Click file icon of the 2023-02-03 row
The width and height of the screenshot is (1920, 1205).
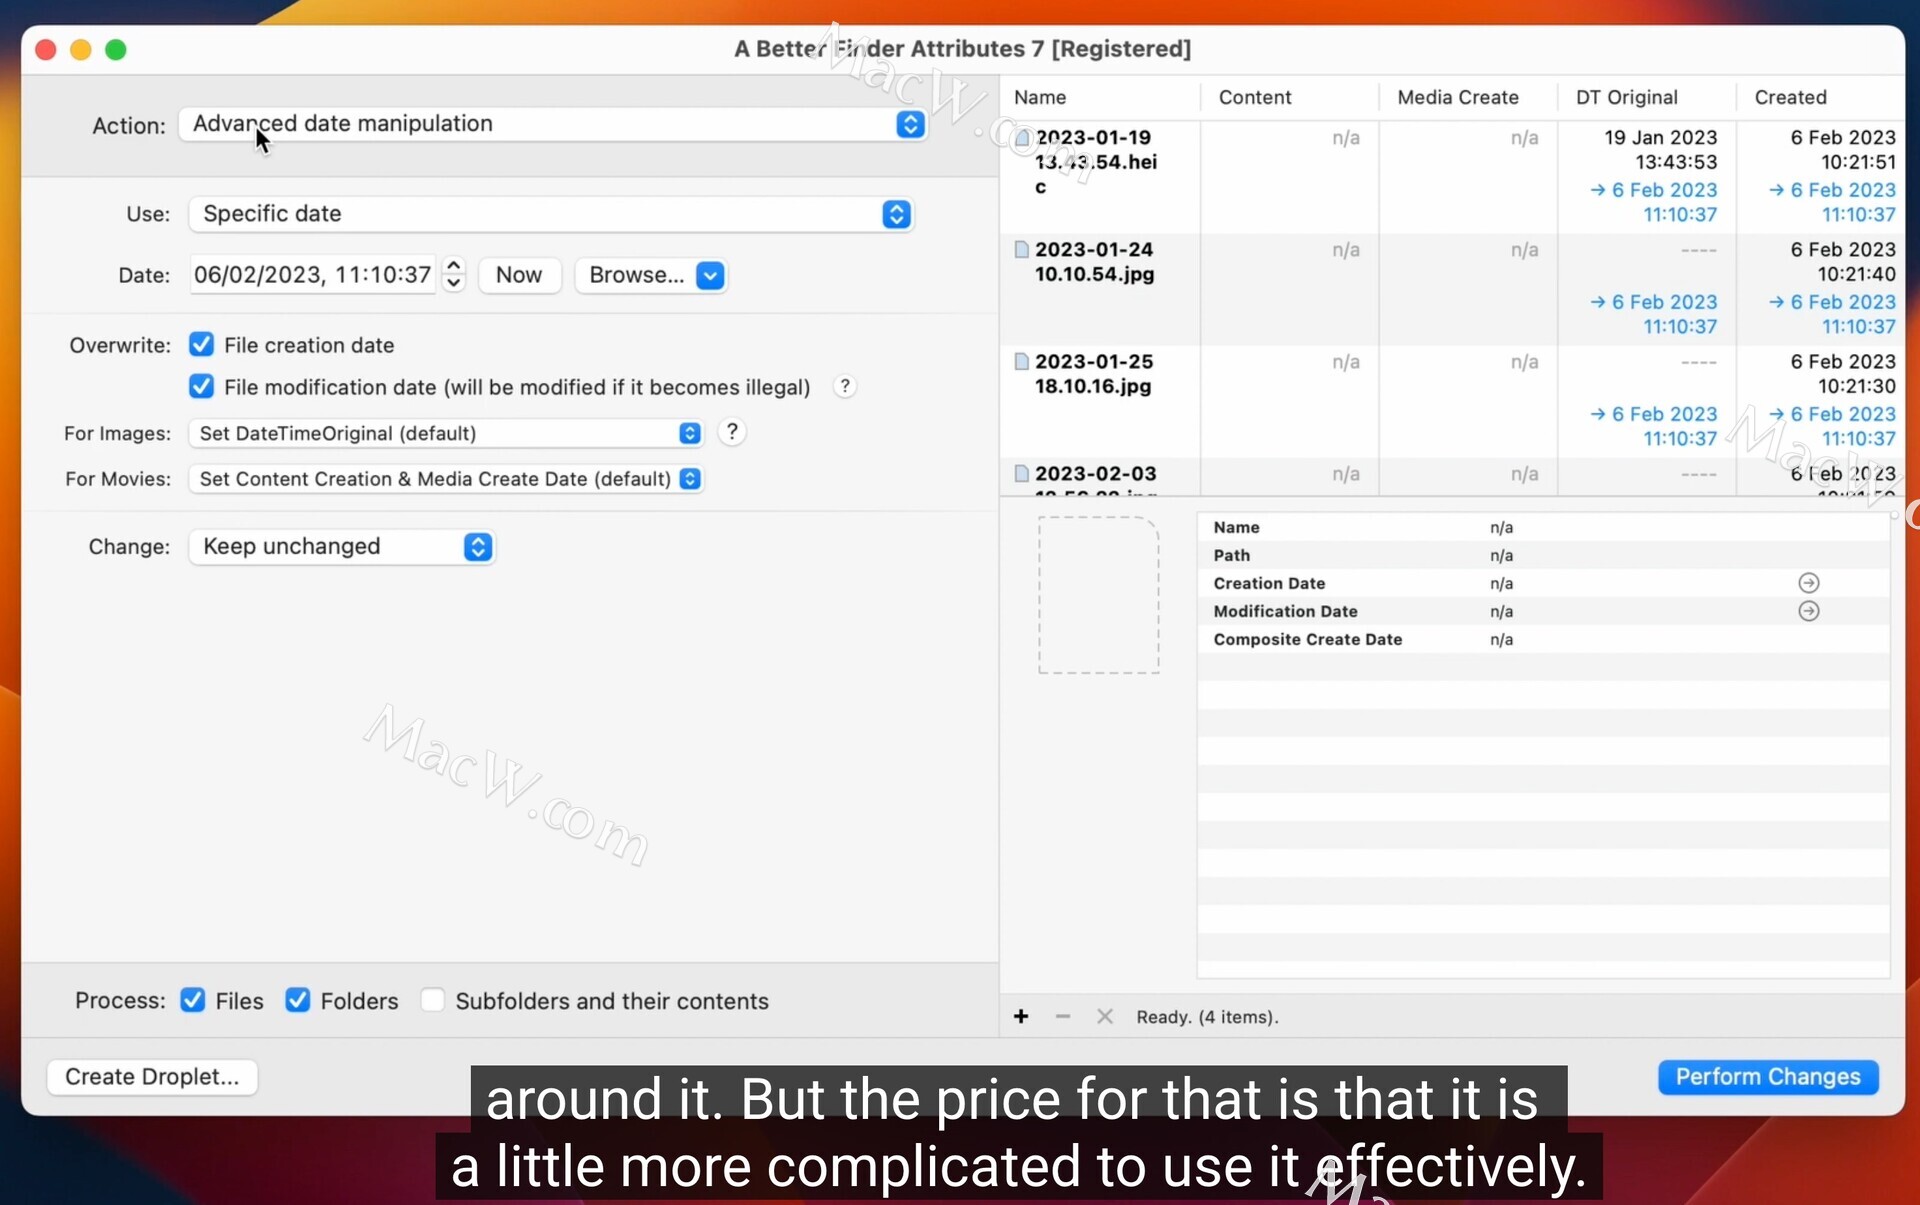[x=1022, y=473]
